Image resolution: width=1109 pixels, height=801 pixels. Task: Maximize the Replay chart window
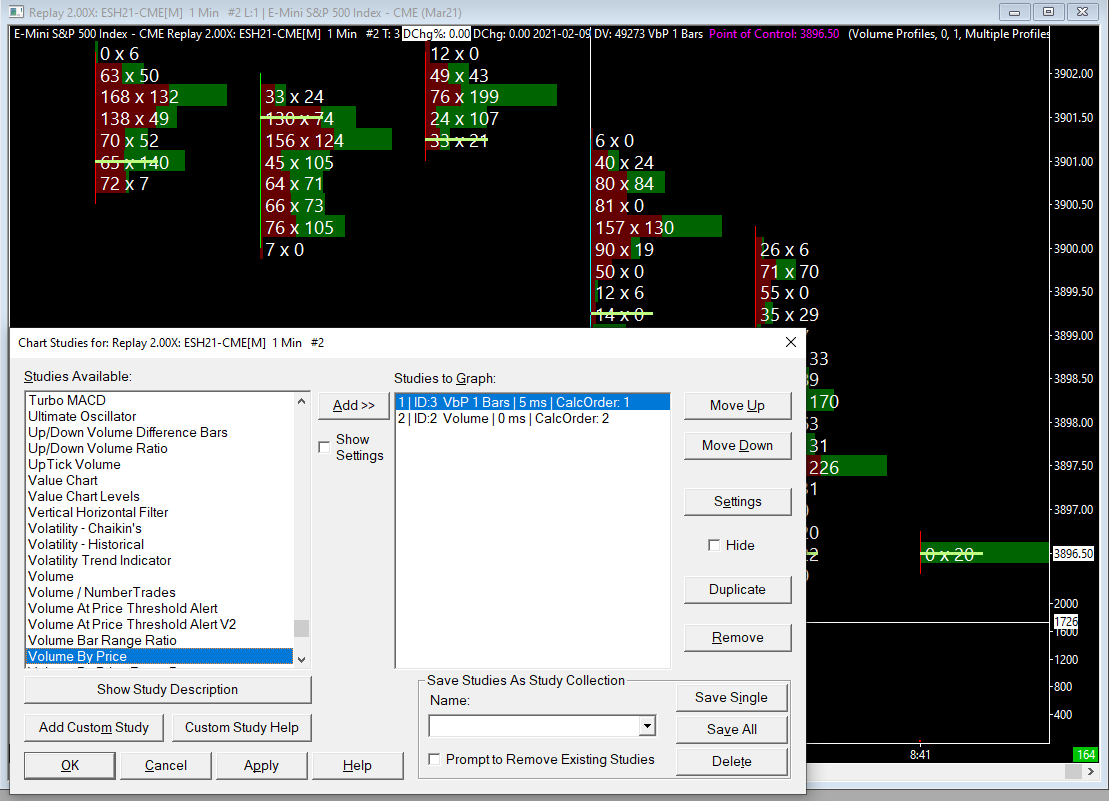point(1048,12)
